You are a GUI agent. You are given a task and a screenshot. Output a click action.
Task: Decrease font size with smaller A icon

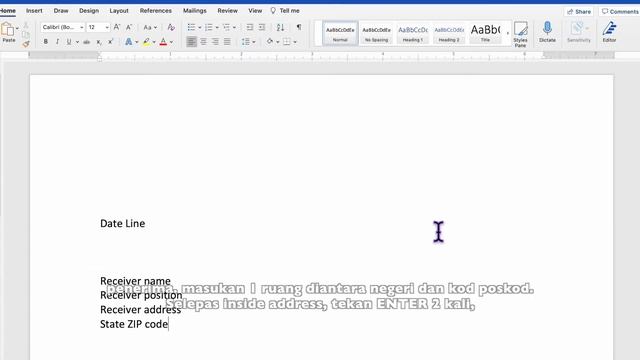129,27
